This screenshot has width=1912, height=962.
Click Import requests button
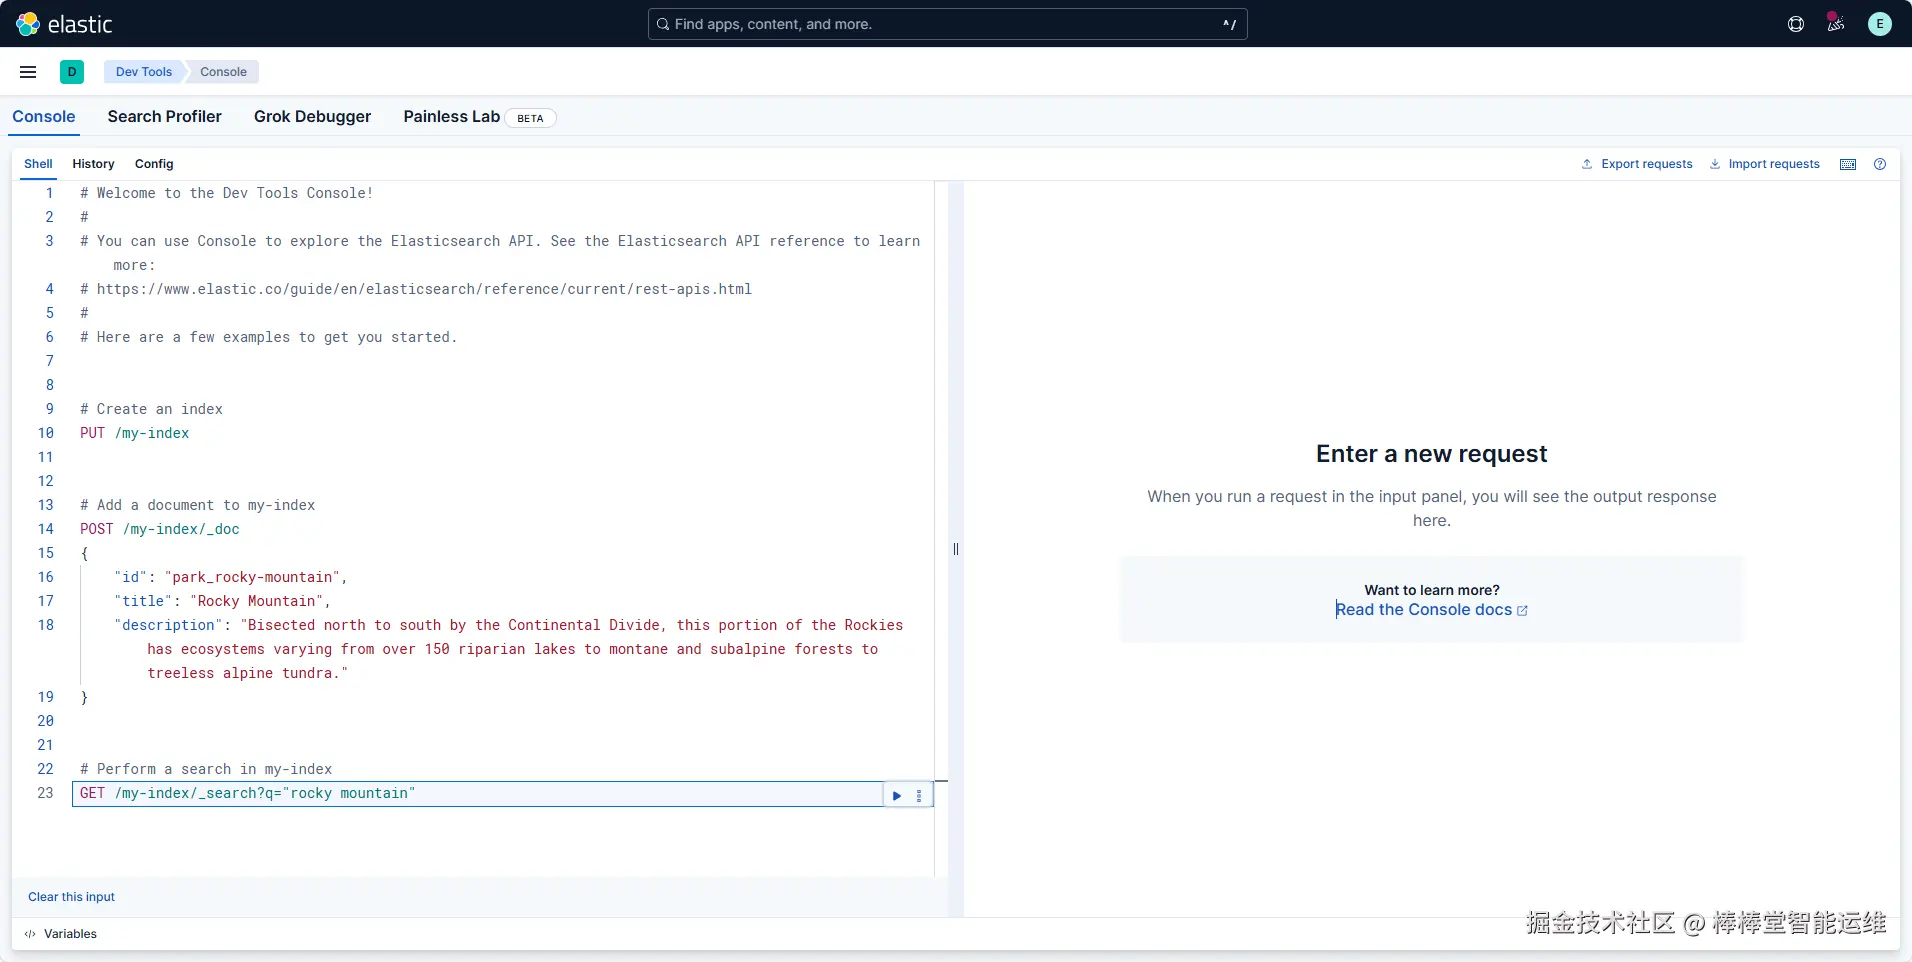[1765, 164]
